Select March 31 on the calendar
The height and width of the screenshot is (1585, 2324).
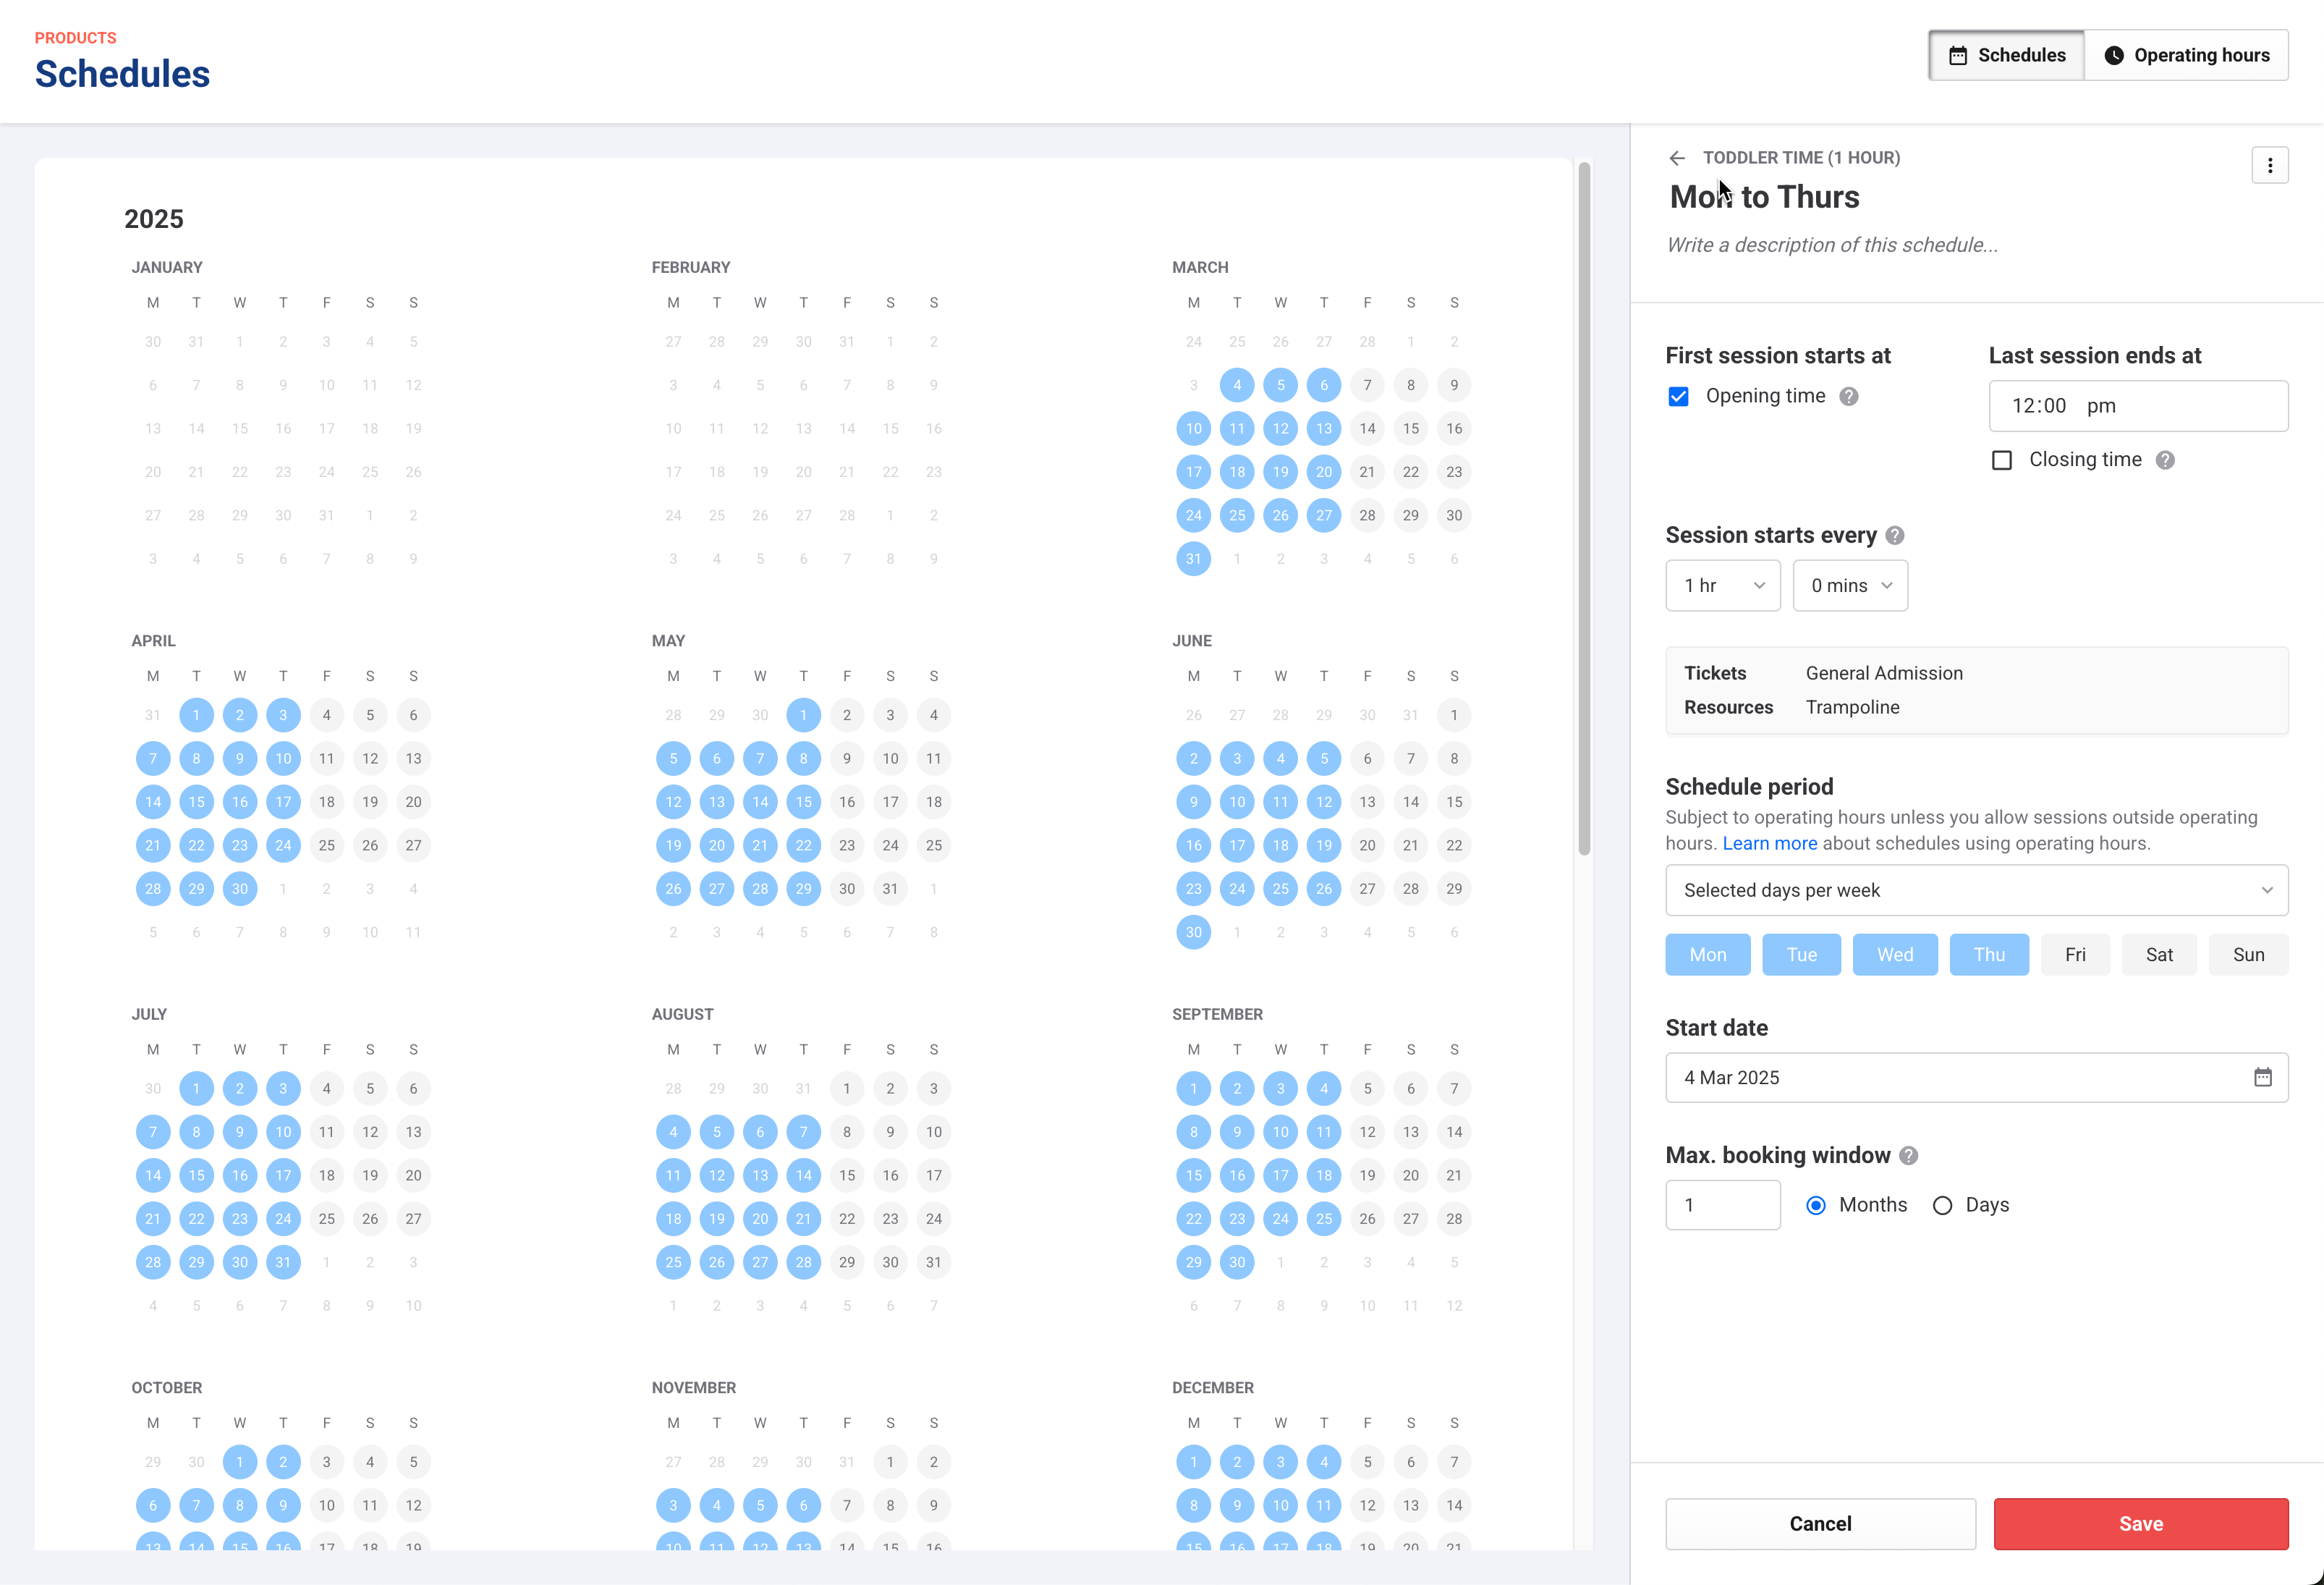click(1193, 559)
